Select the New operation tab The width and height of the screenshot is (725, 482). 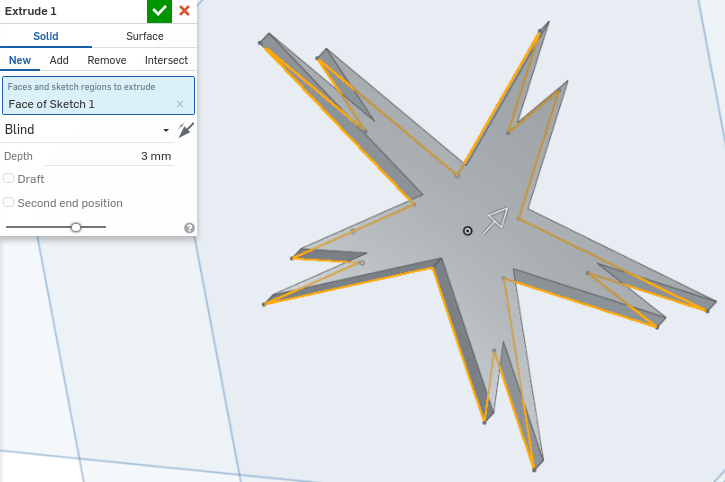point(20,60)
